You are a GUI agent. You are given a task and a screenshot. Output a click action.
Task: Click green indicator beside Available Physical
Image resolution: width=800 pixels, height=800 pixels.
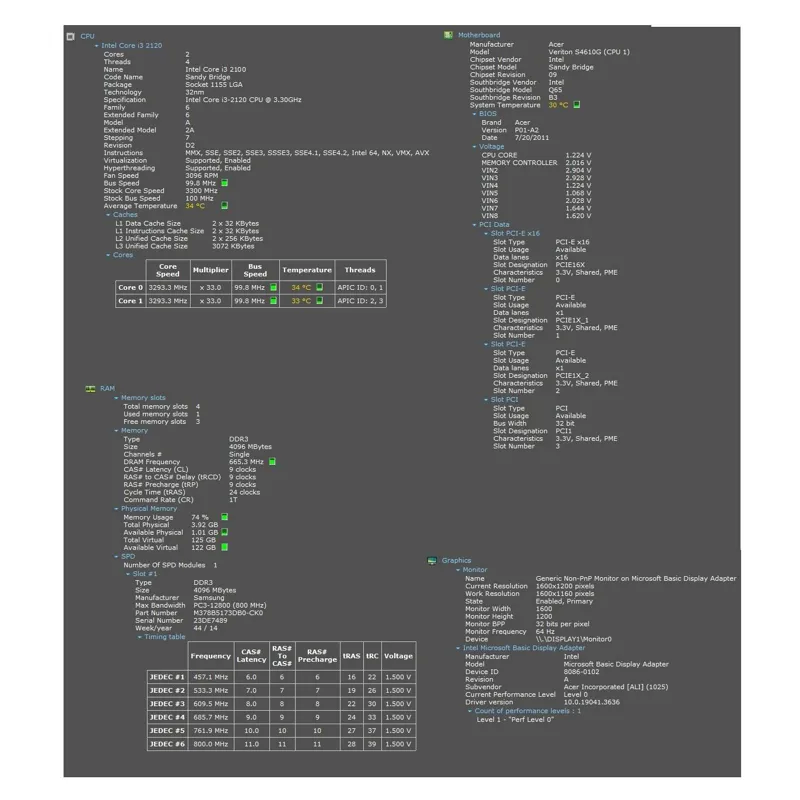click(x=224, y=532)
